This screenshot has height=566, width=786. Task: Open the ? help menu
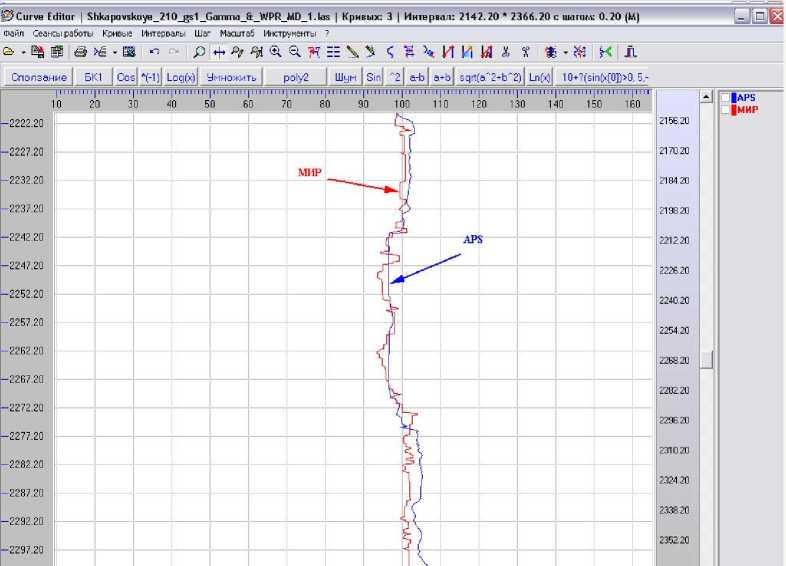tap(327, 34)
